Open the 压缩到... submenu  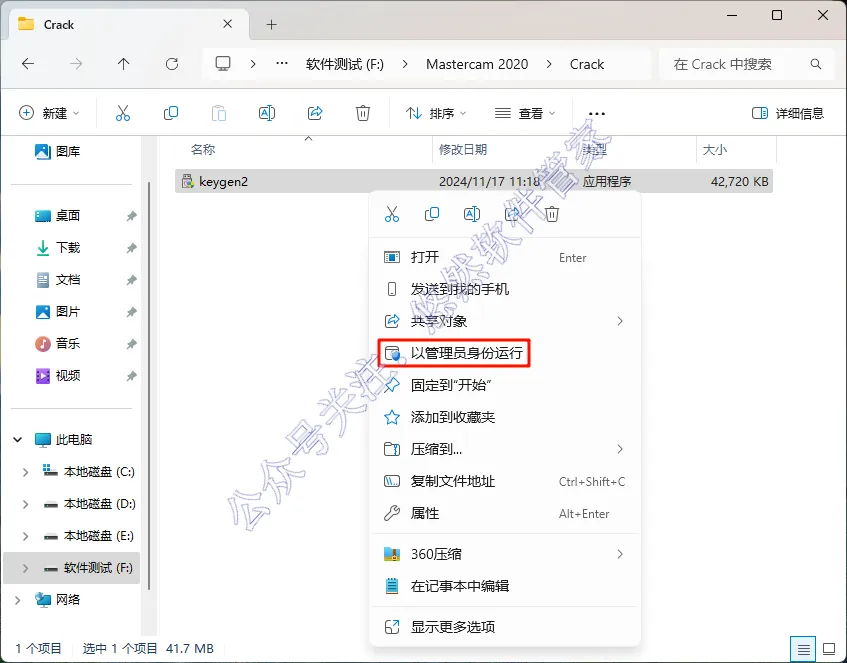click(505, 449)
